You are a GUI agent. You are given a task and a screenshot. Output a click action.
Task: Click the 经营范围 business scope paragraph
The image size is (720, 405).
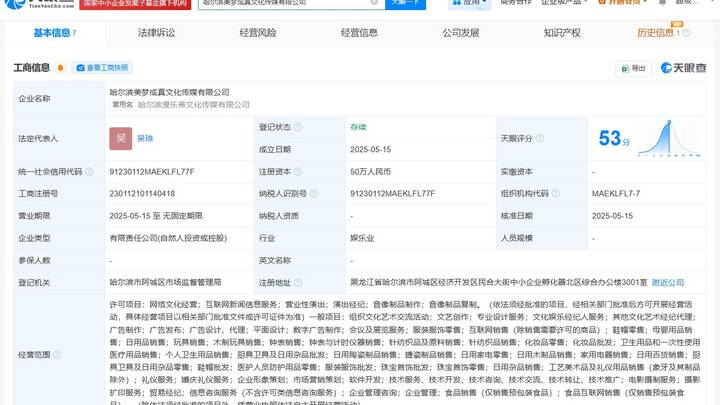point(405,354)
